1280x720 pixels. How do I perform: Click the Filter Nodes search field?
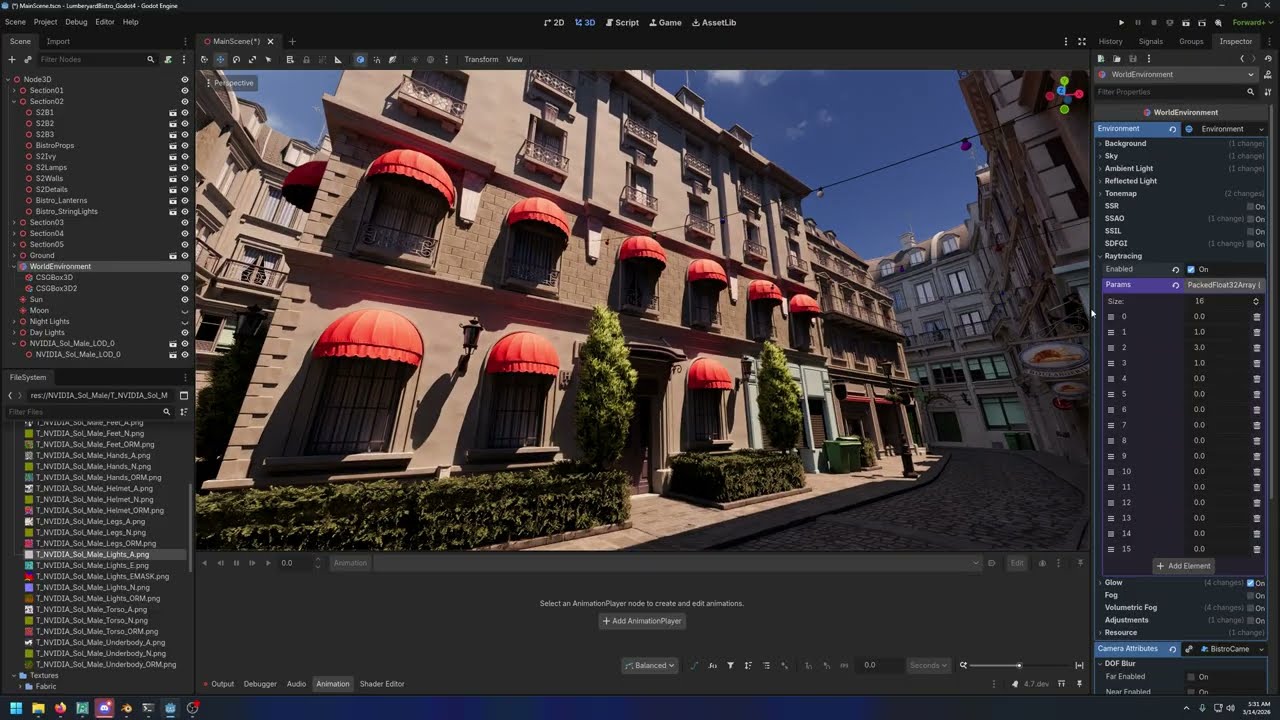point(97,59)
